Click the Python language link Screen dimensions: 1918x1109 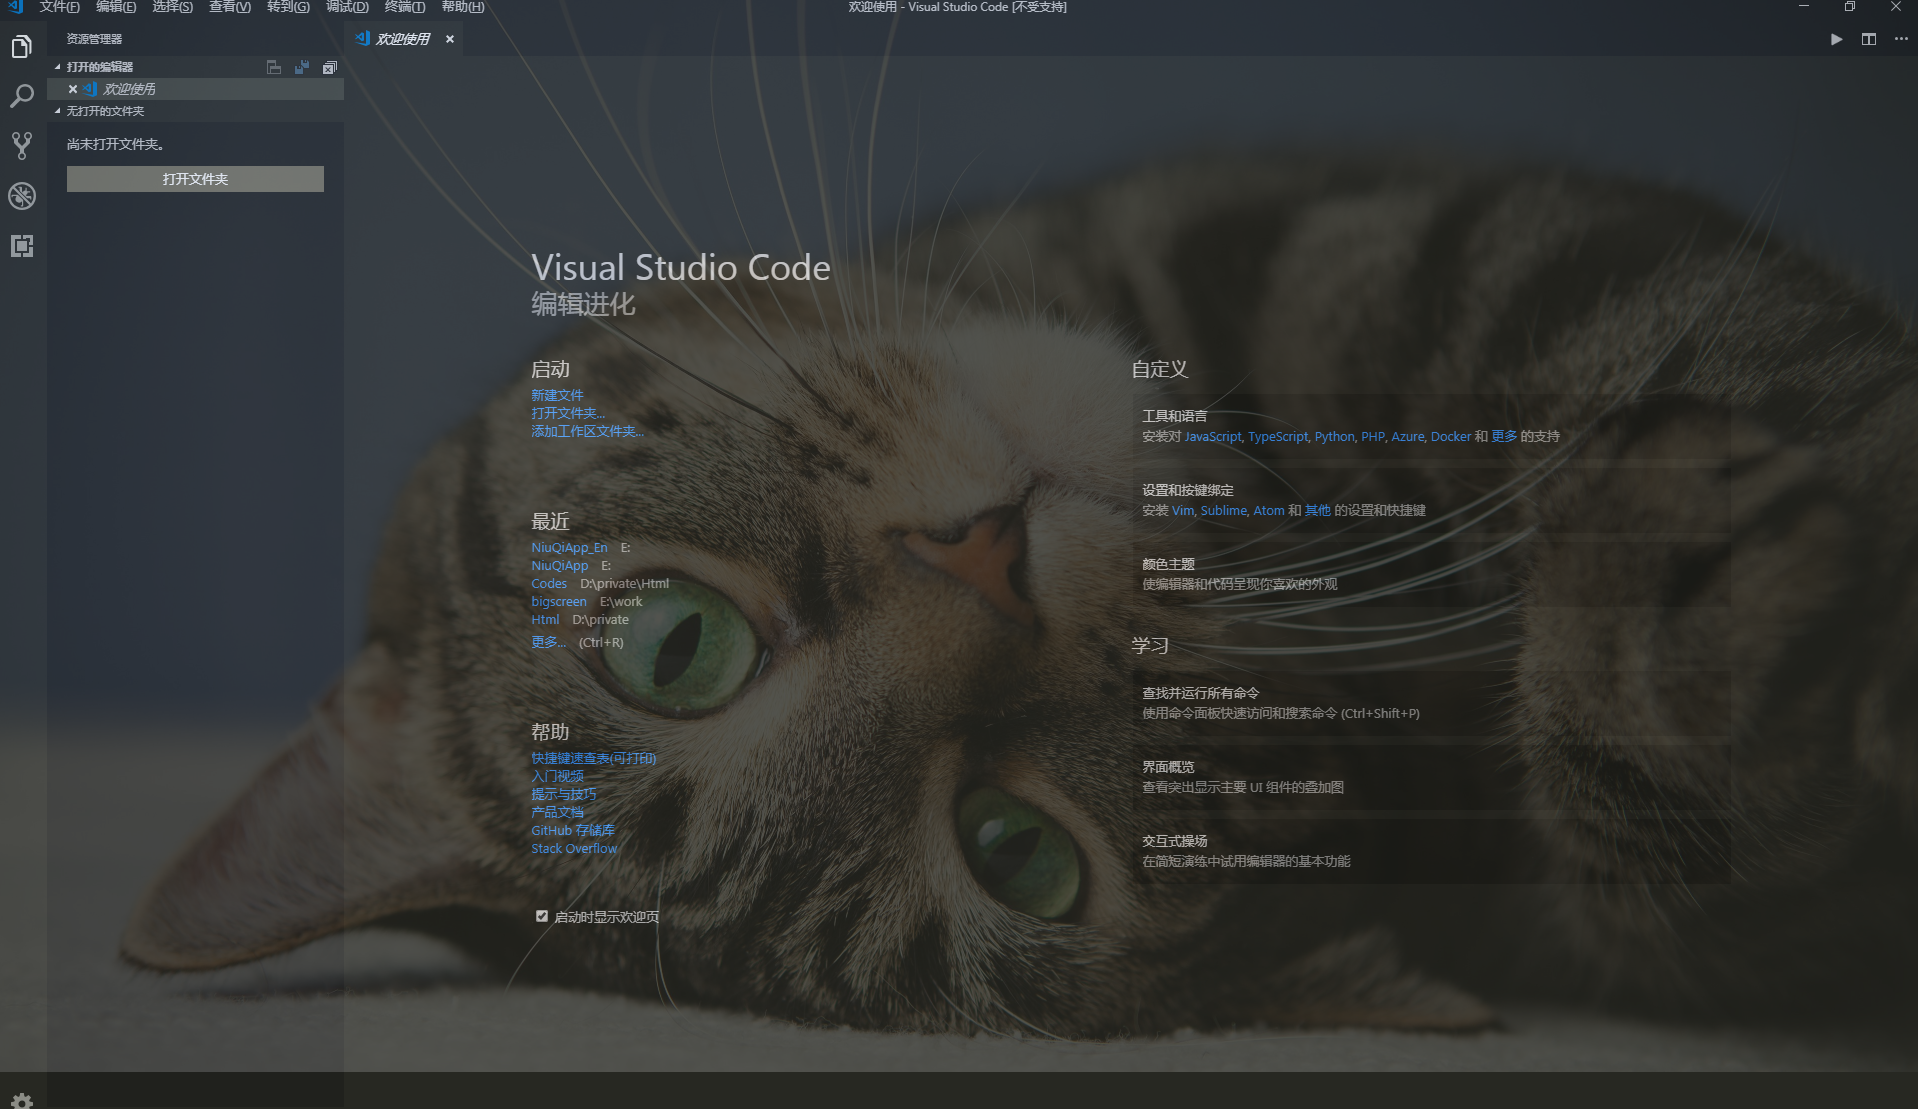click(1334, 436)
